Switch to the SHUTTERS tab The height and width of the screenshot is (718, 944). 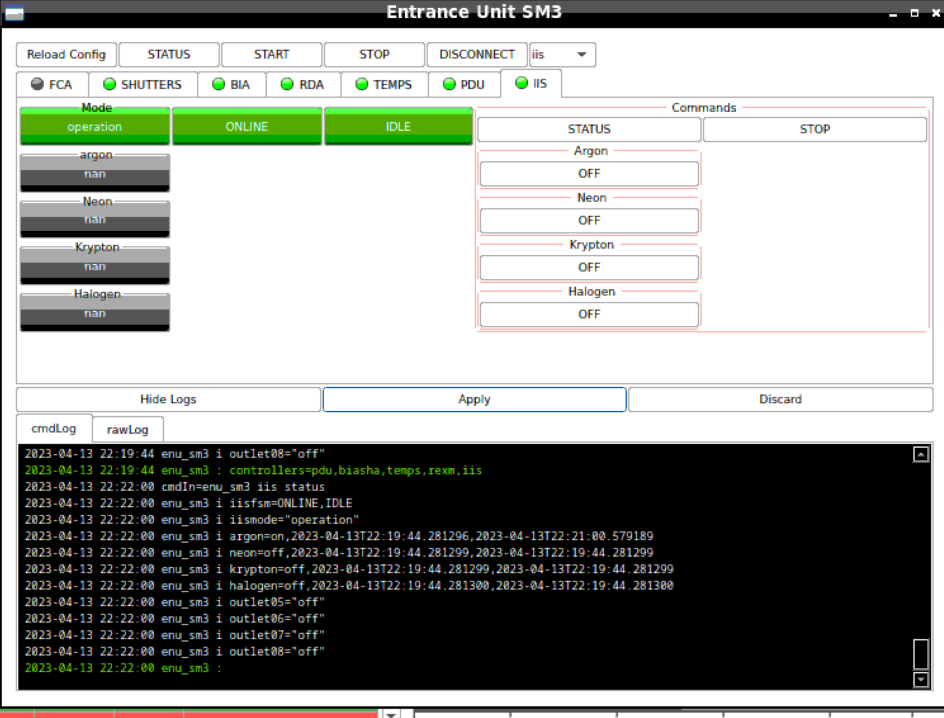click(142, 85)
